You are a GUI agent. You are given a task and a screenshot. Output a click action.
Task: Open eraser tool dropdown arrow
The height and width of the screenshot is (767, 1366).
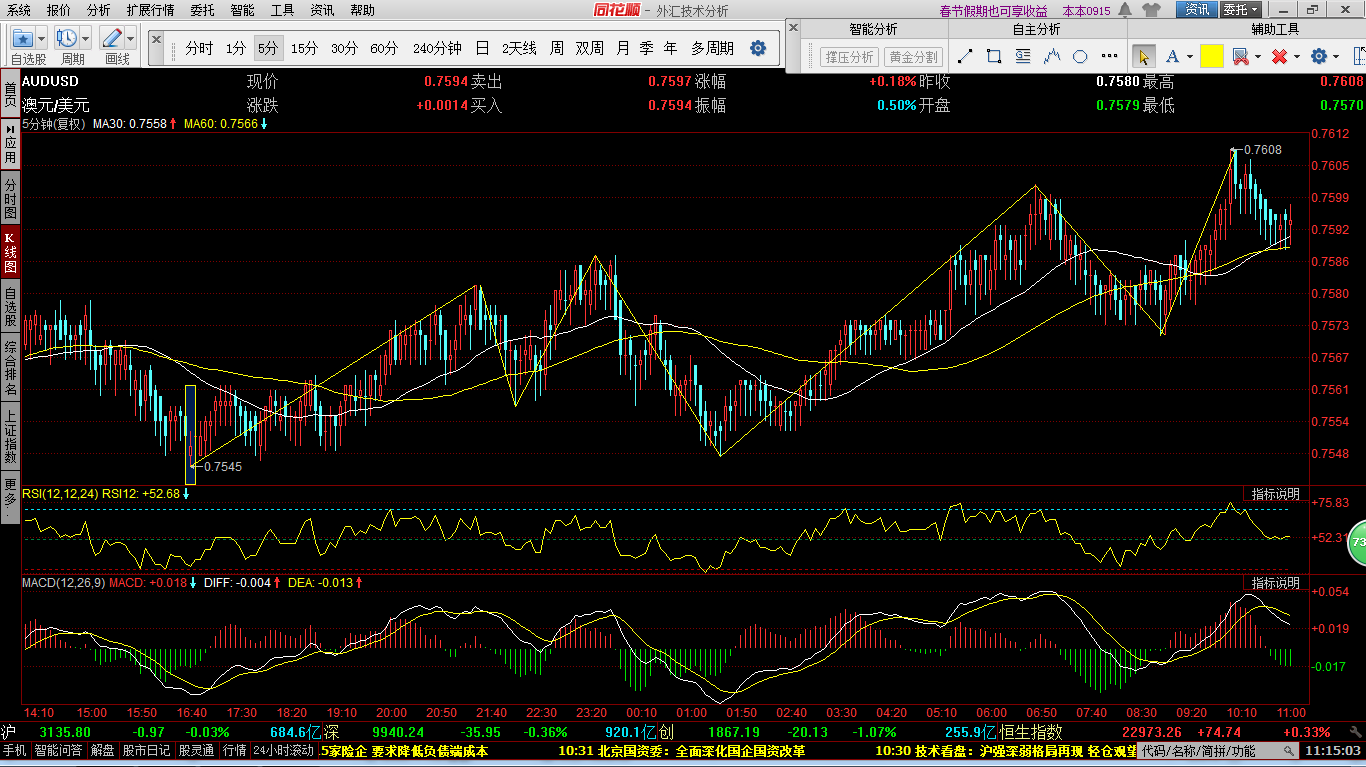tap(1257, 57)
